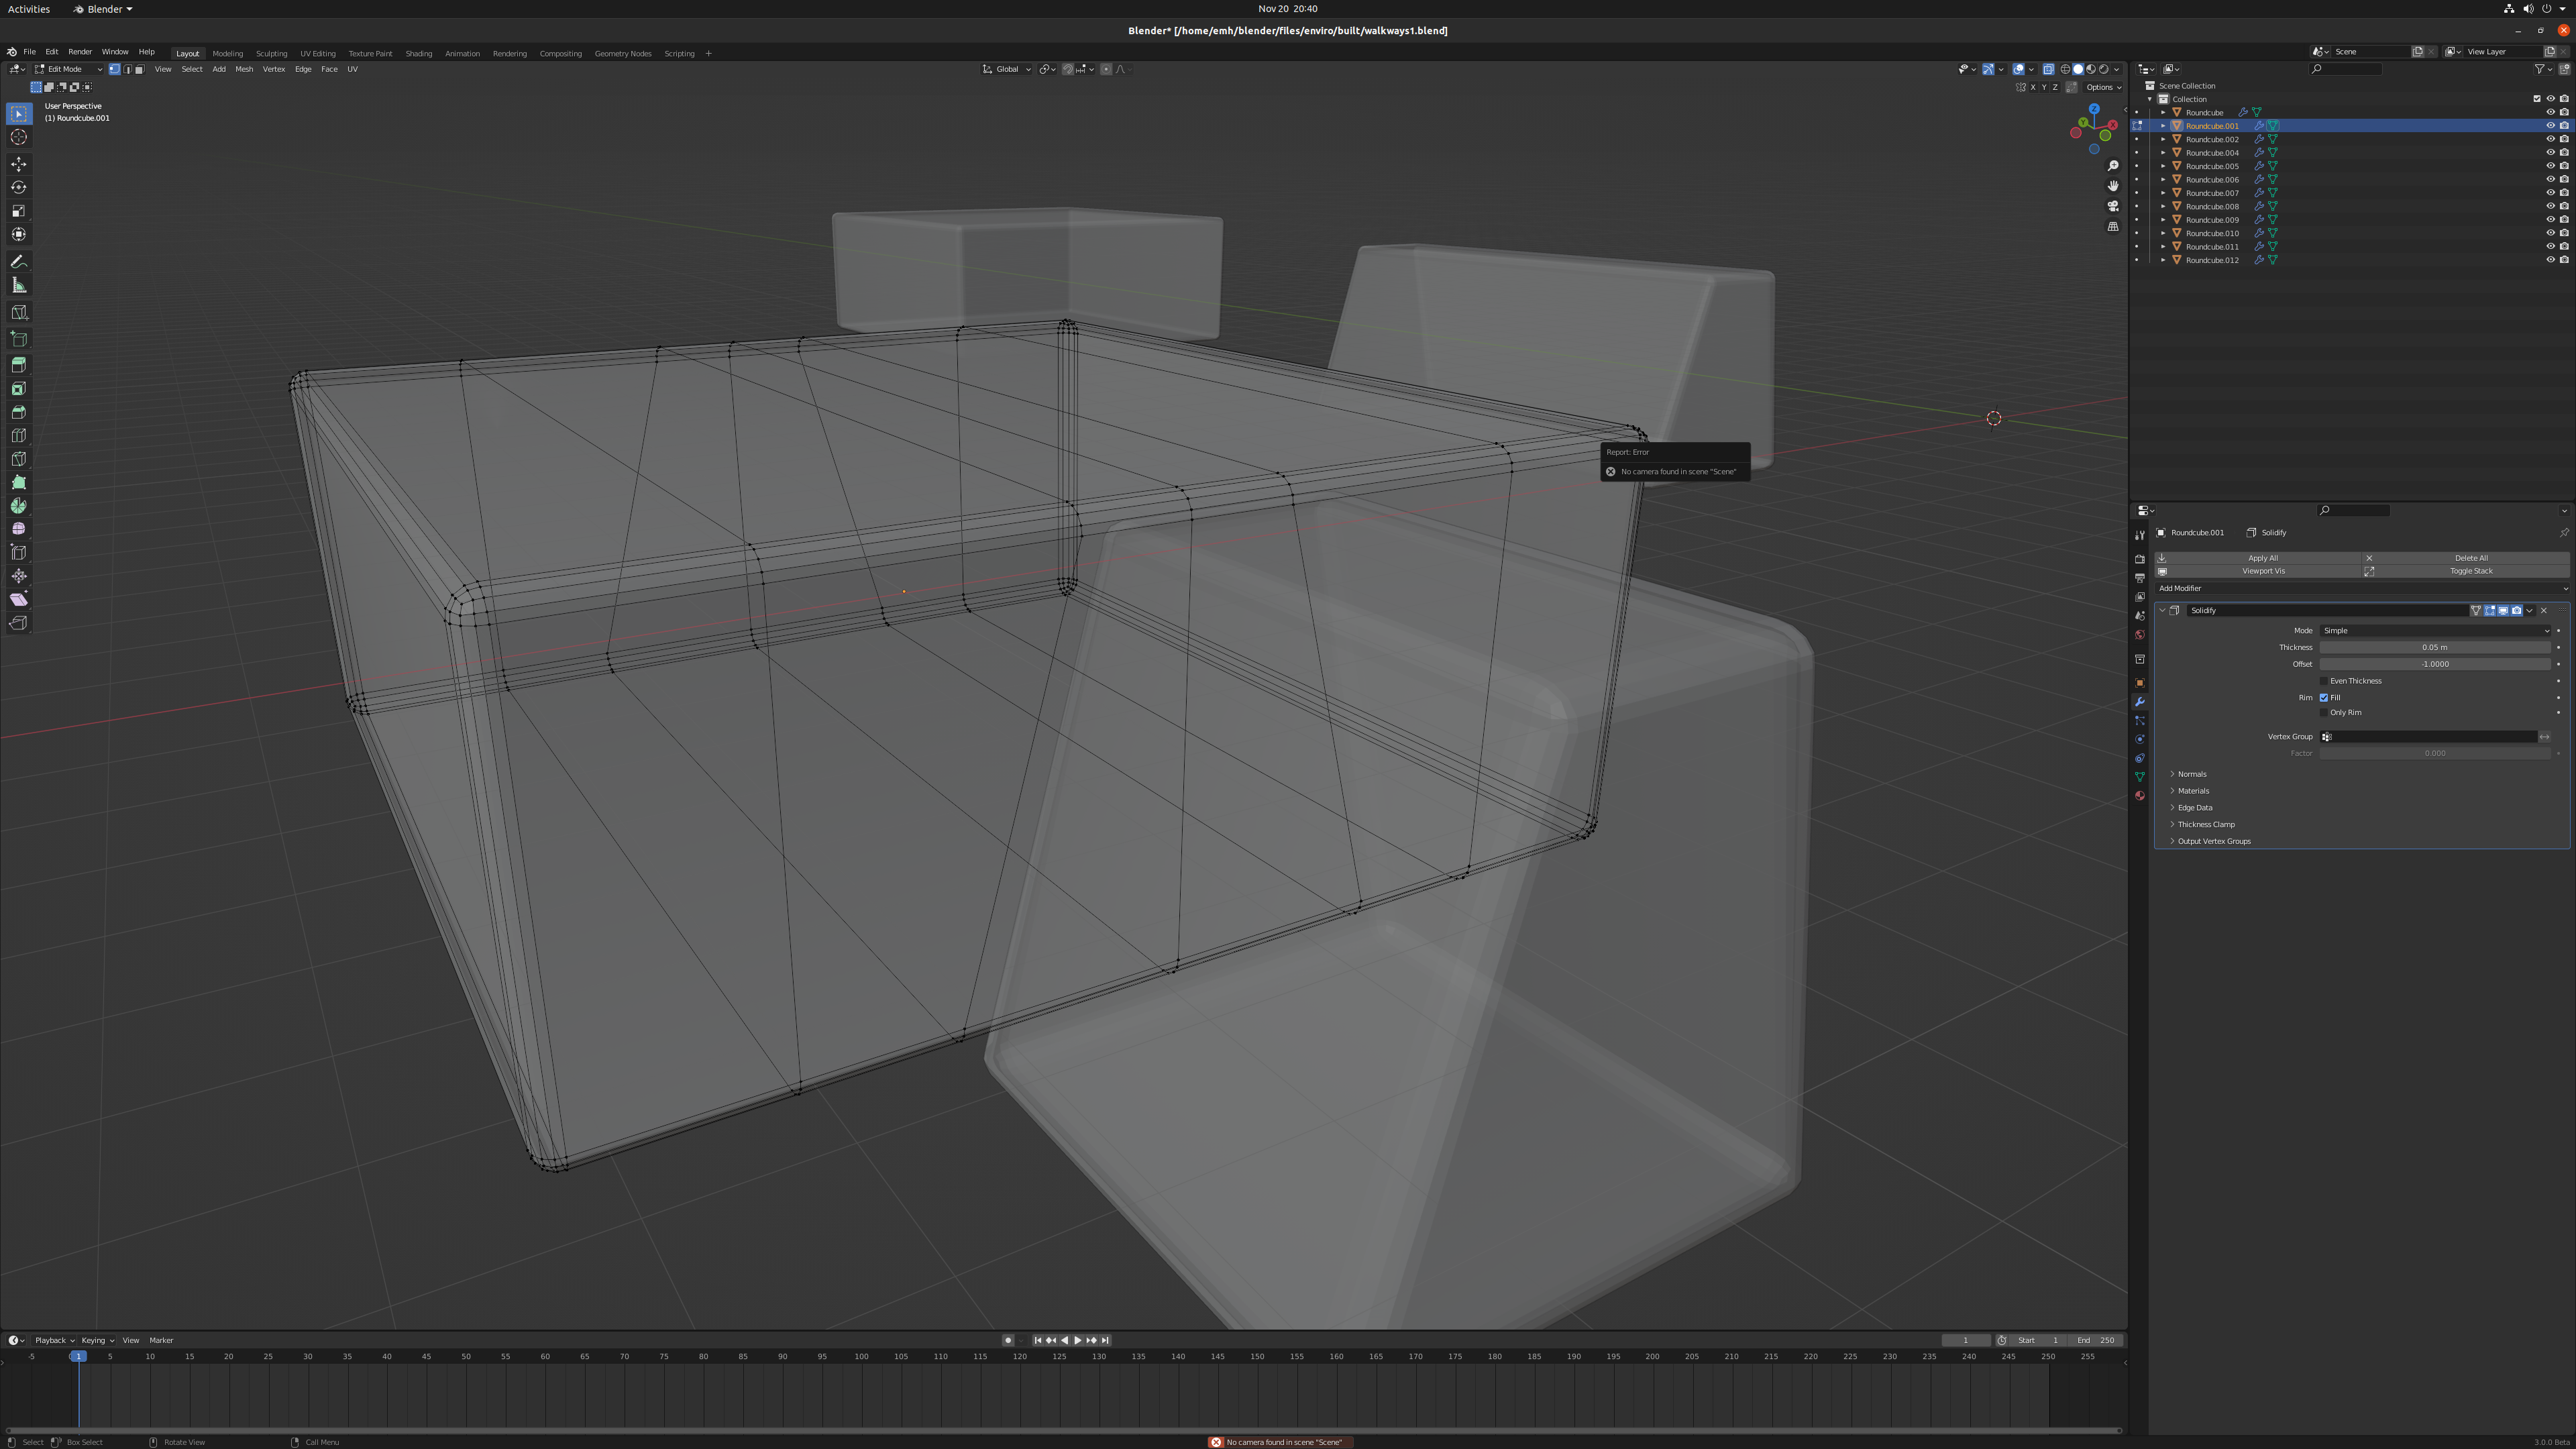
Task: Hide Roundcube.002 in viewport via eye icon
Action: (2550, 139)
